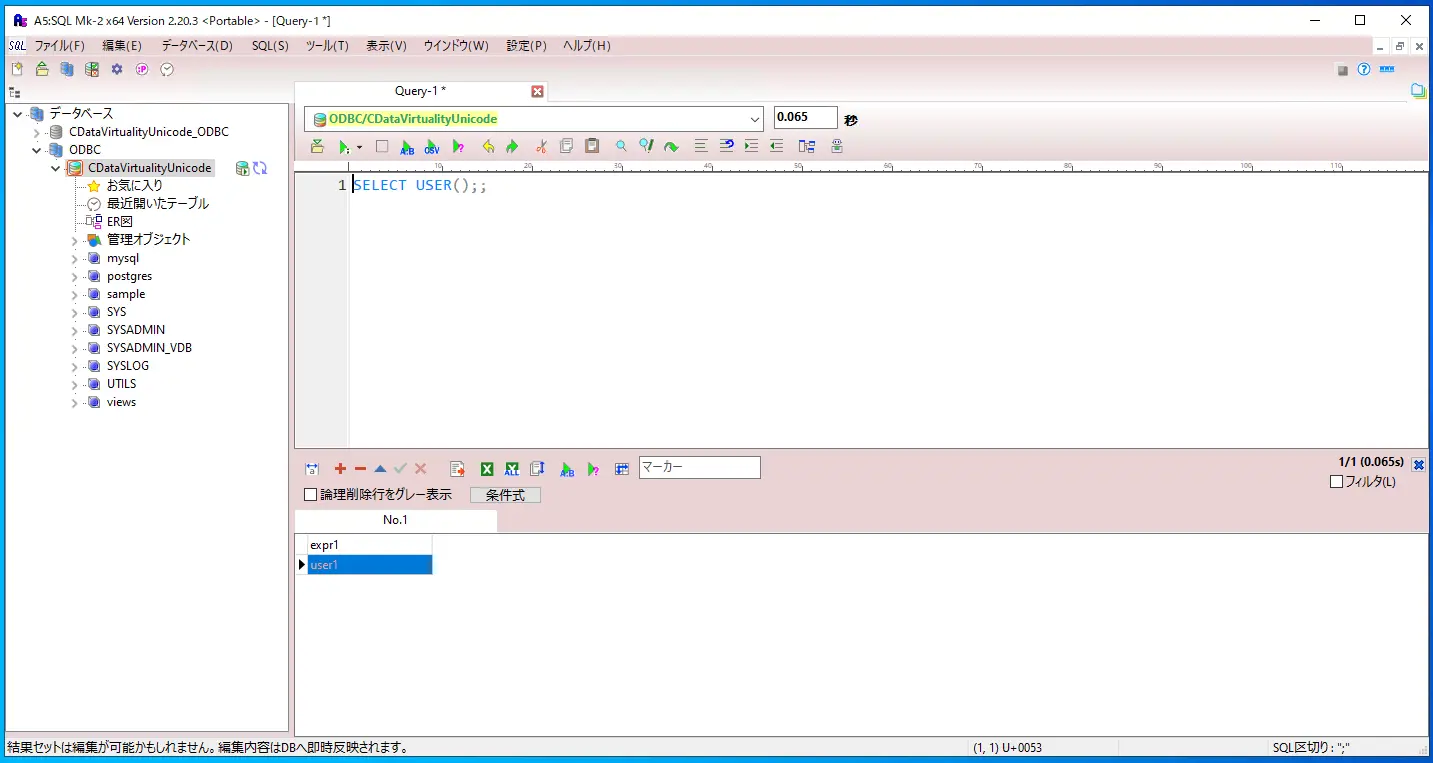Switch to the No.1 result tab
Screen dimensions: 1433x763
[396, 520]
